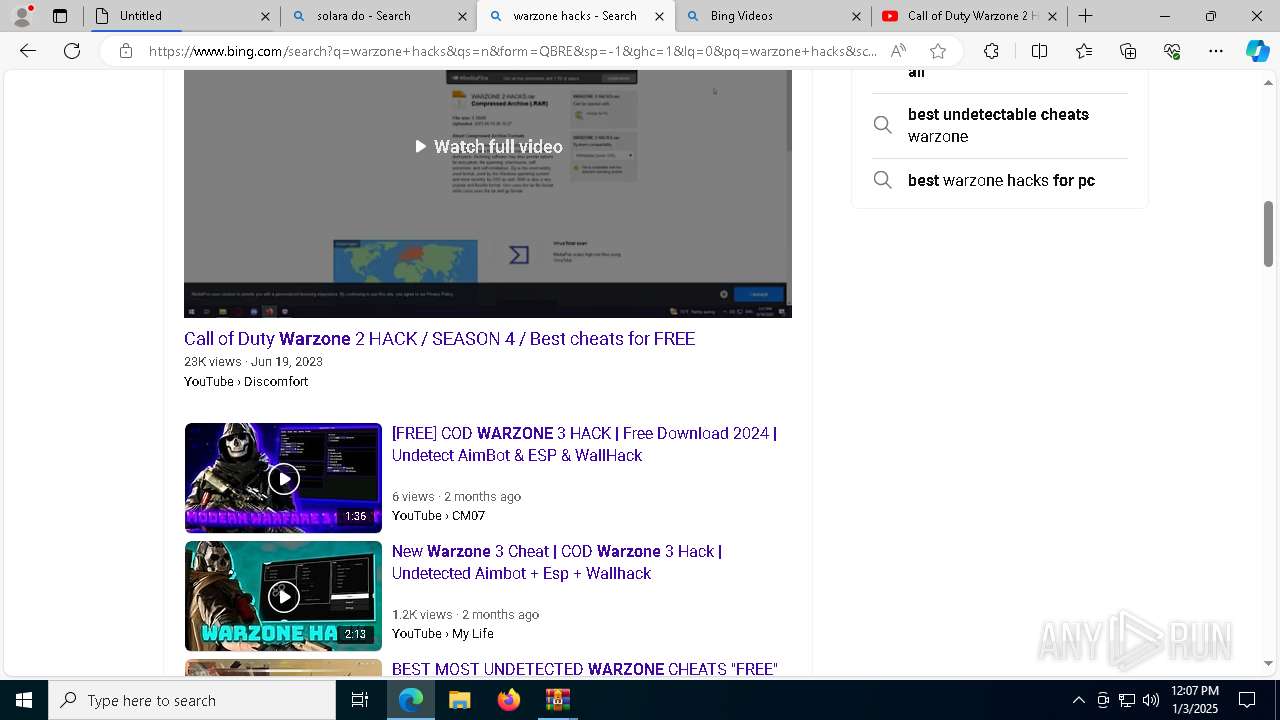Open Microsoft Edge taskbar icon
1280x720 pixels.
pyautogui.click(x=411, y=700)
